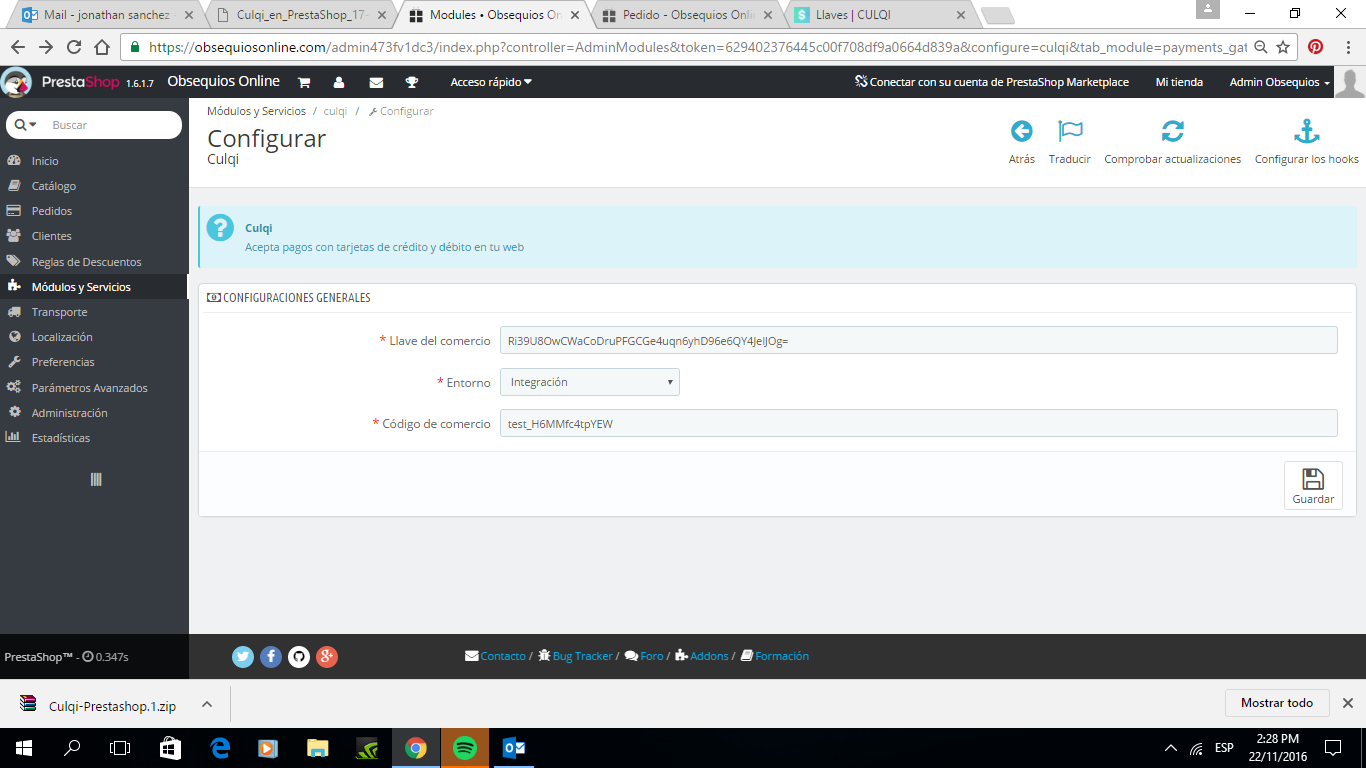Click the Pinterest extension icon
The height and width of the screenshot is (768, 1366).
1316,47
